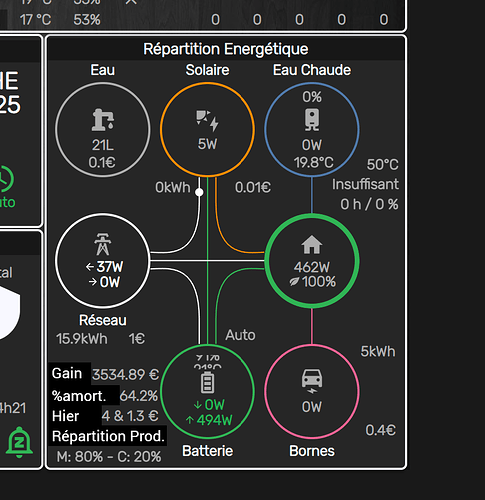Screen dimensions: 485x500
Task: Click the 64.2% amortization value
Action: tap(139, 396)
